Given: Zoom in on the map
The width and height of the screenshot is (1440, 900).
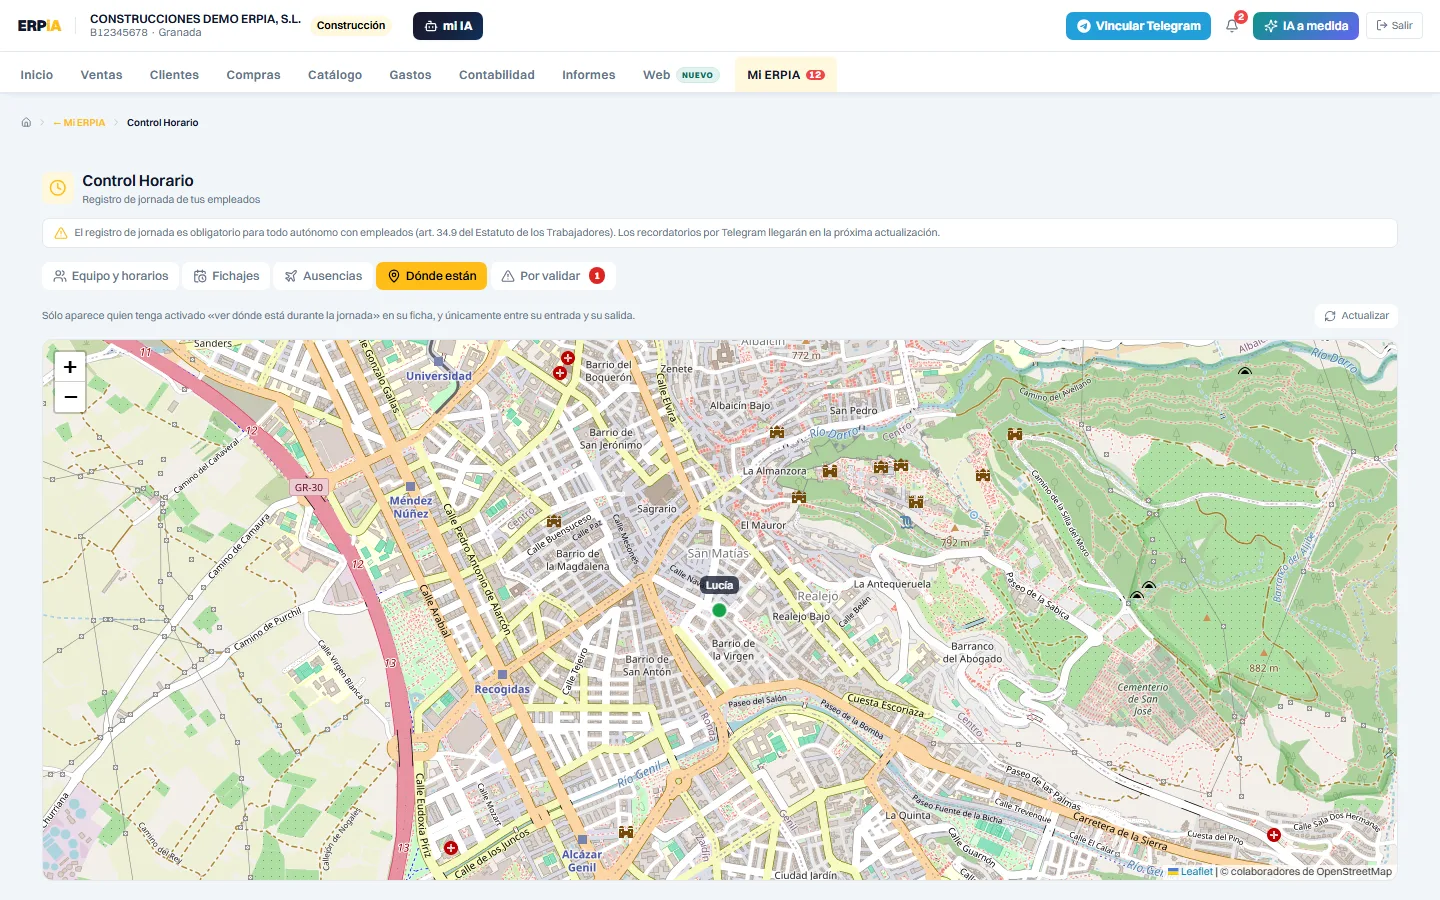Looking at the screenshot, I should [x=70, y=367].
